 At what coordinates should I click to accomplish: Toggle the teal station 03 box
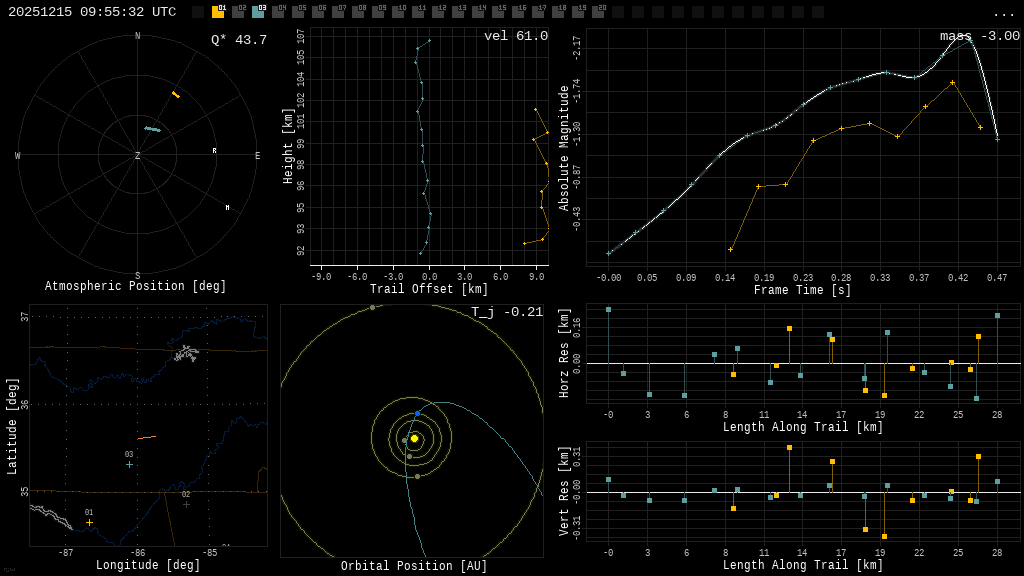pyautogui.click(x=258, y=12)
